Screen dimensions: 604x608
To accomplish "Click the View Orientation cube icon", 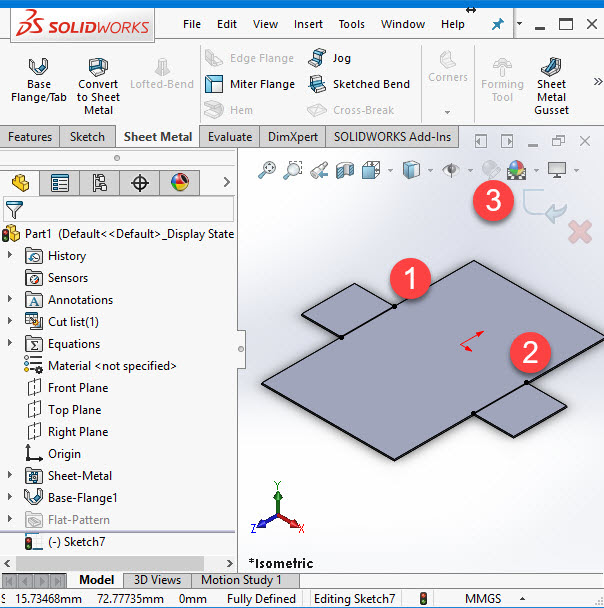I will pyautogui.click(x=371, y=170).
